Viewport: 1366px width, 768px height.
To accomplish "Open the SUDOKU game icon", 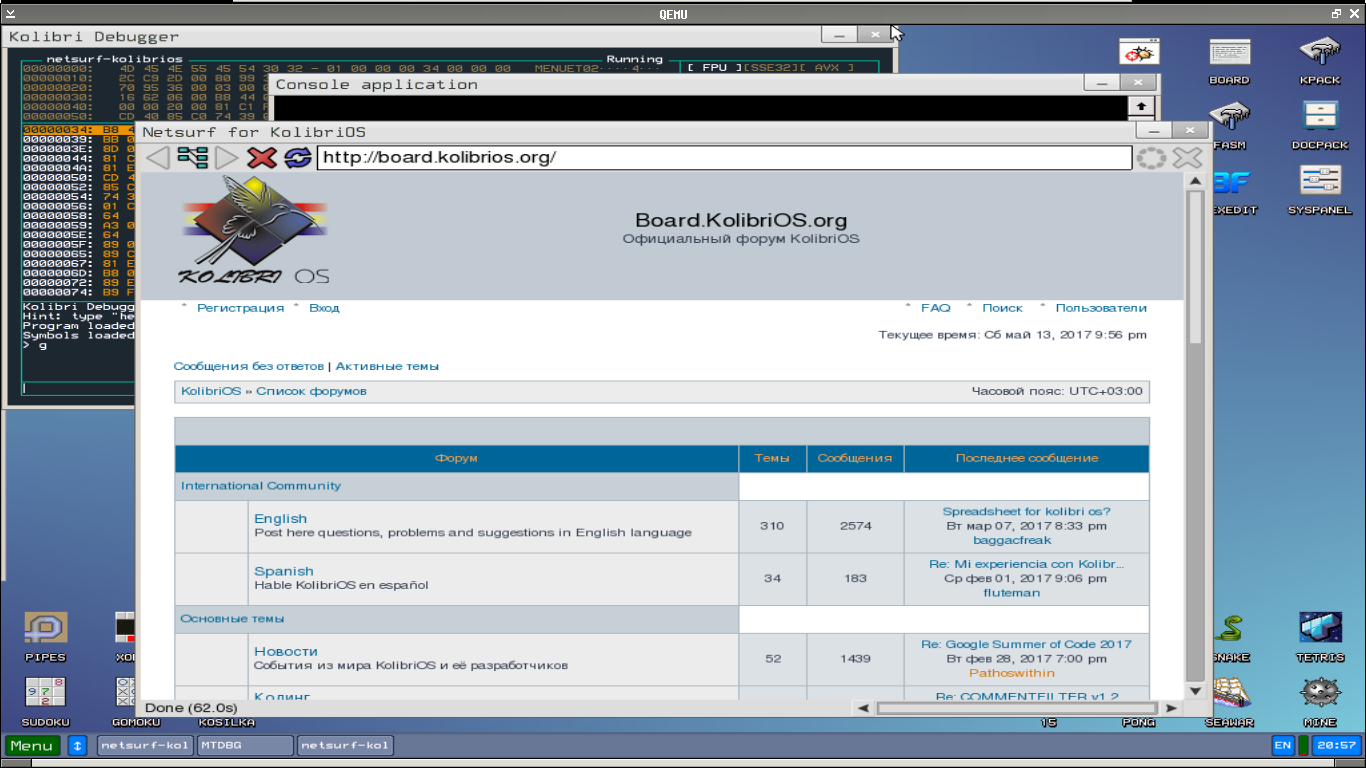I will pos(45,697).
